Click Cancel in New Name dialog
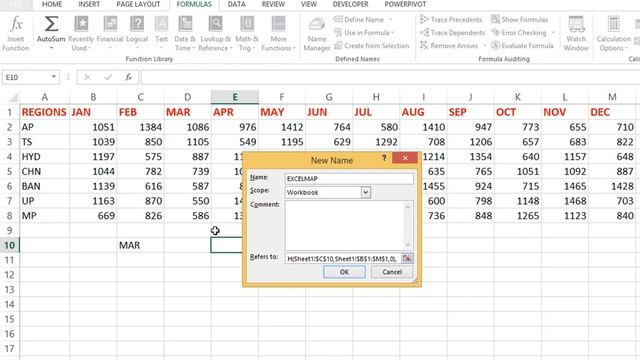This screenshot has width=640, height=360. 392,272
